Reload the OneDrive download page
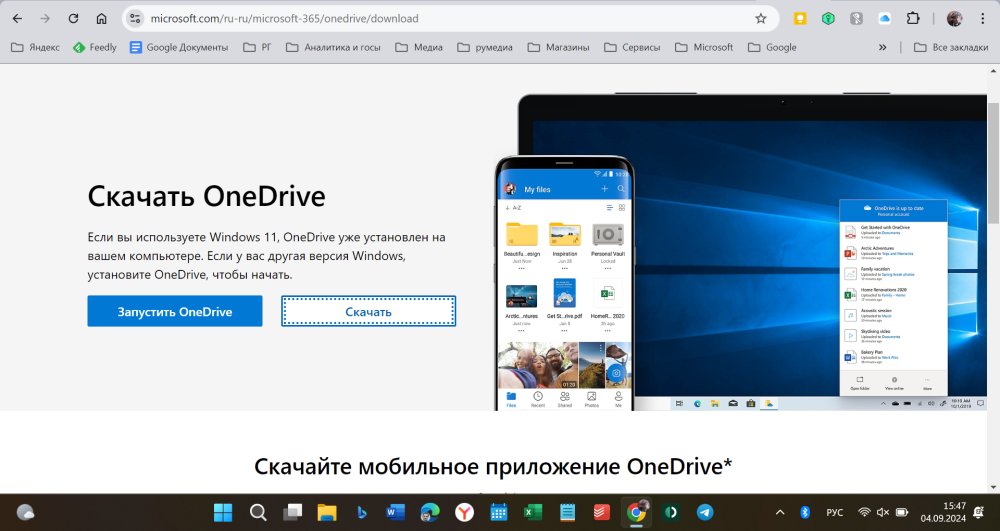 (x=73, y=18)
